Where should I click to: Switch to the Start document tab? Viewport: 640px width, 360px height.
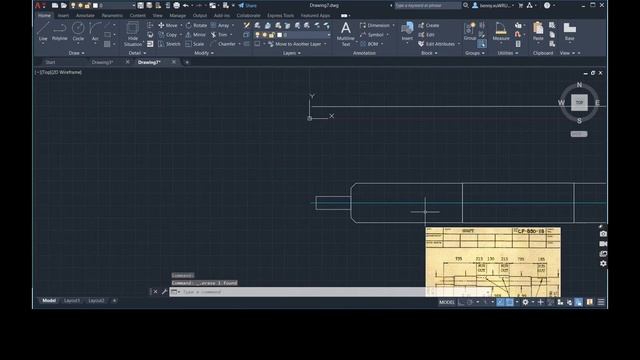coord(50,62)
